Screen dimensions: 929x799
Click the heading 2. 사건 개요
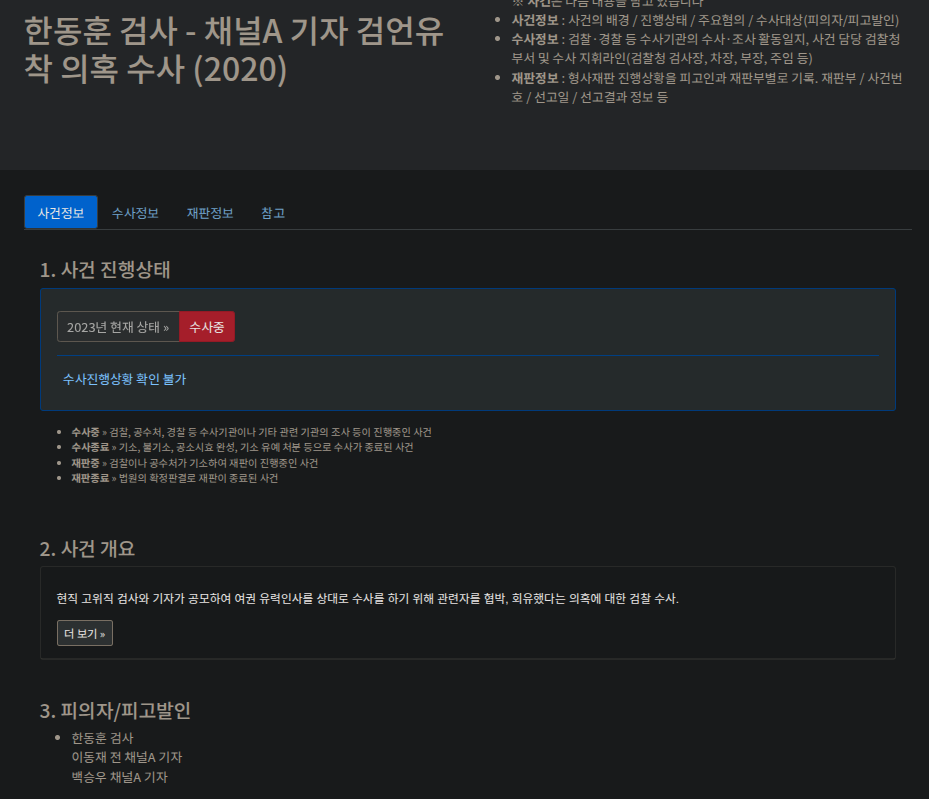tap(87, 549)
